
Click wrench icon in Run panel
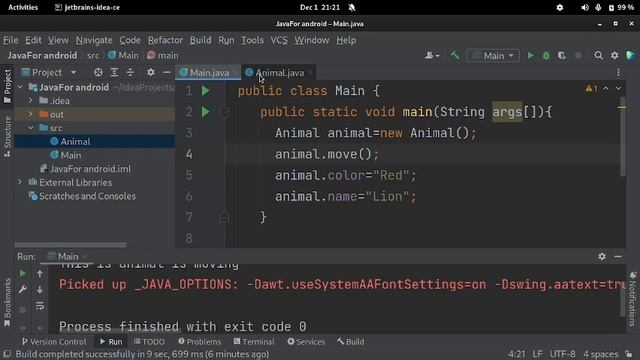tap(23, 289)
